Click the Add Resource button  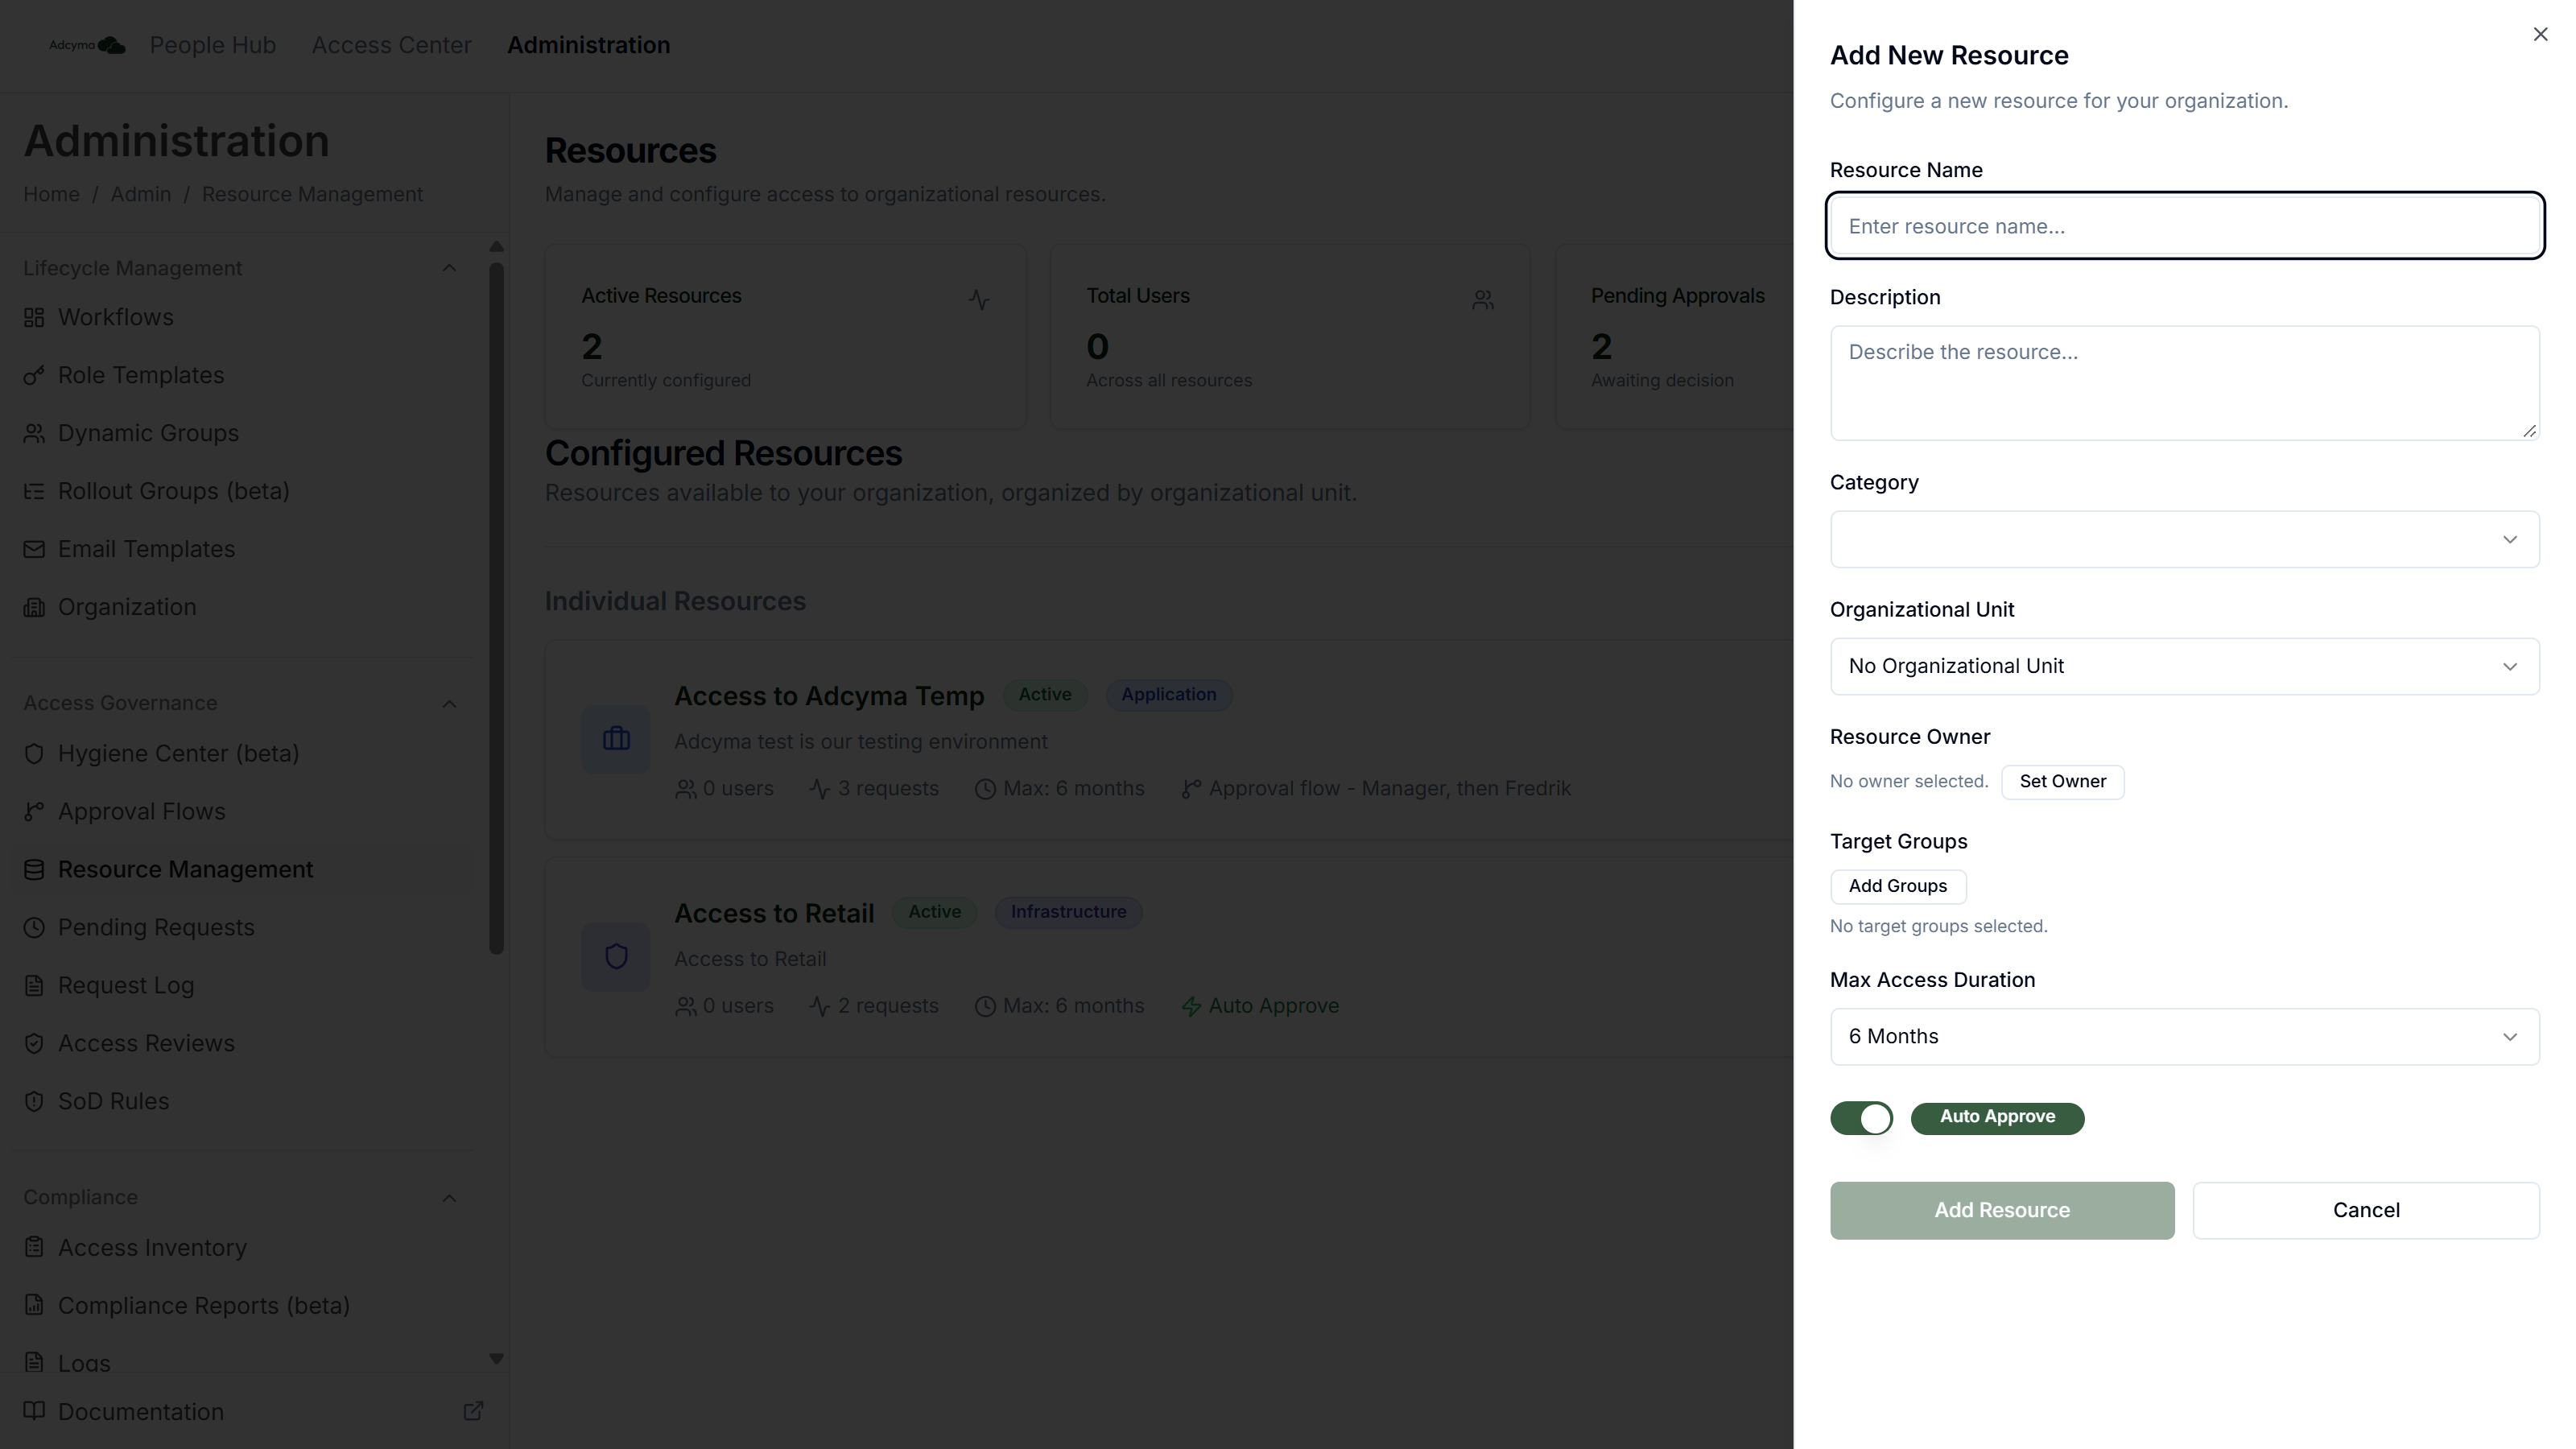click(2001, 1210)
